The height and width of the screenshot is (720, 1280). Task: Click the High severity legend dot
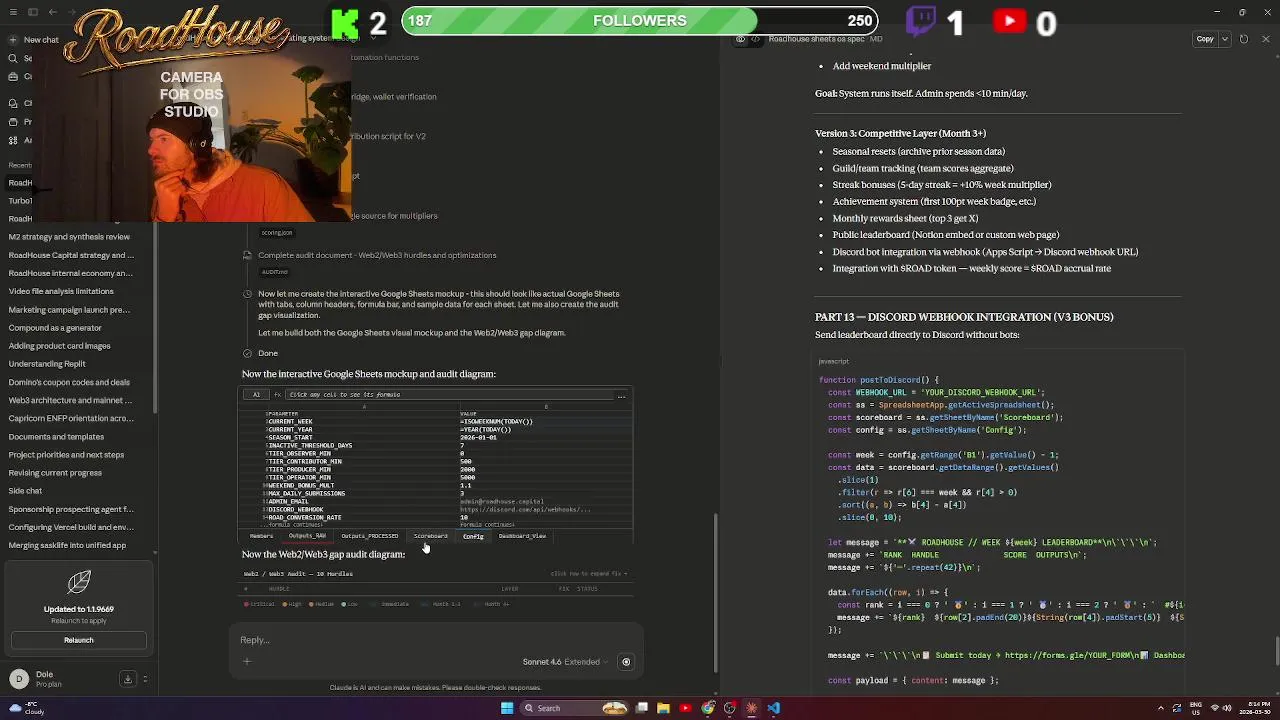[x=285, y=604]
